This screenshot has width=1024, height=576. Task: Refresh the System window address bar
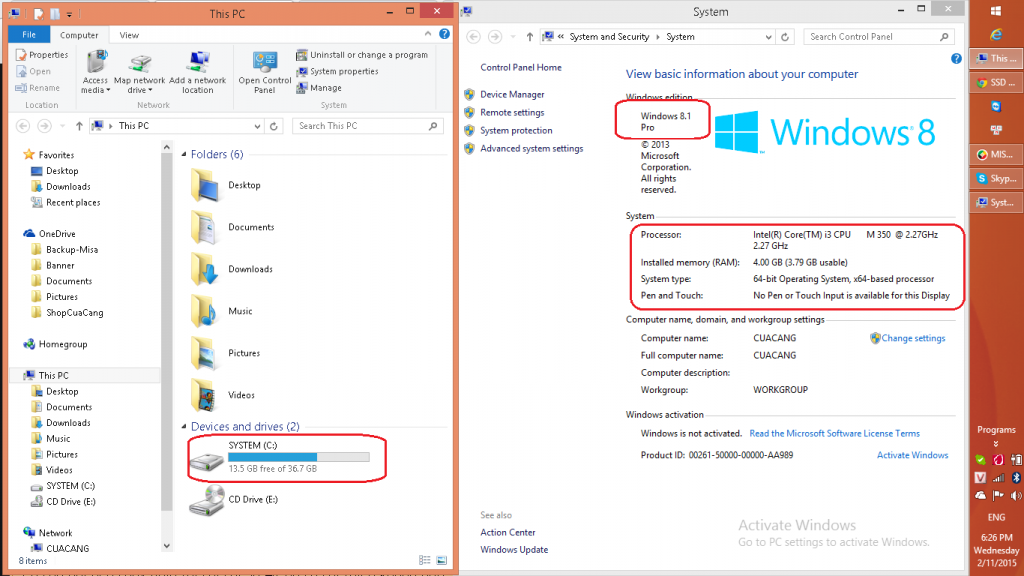pos(785,37)
